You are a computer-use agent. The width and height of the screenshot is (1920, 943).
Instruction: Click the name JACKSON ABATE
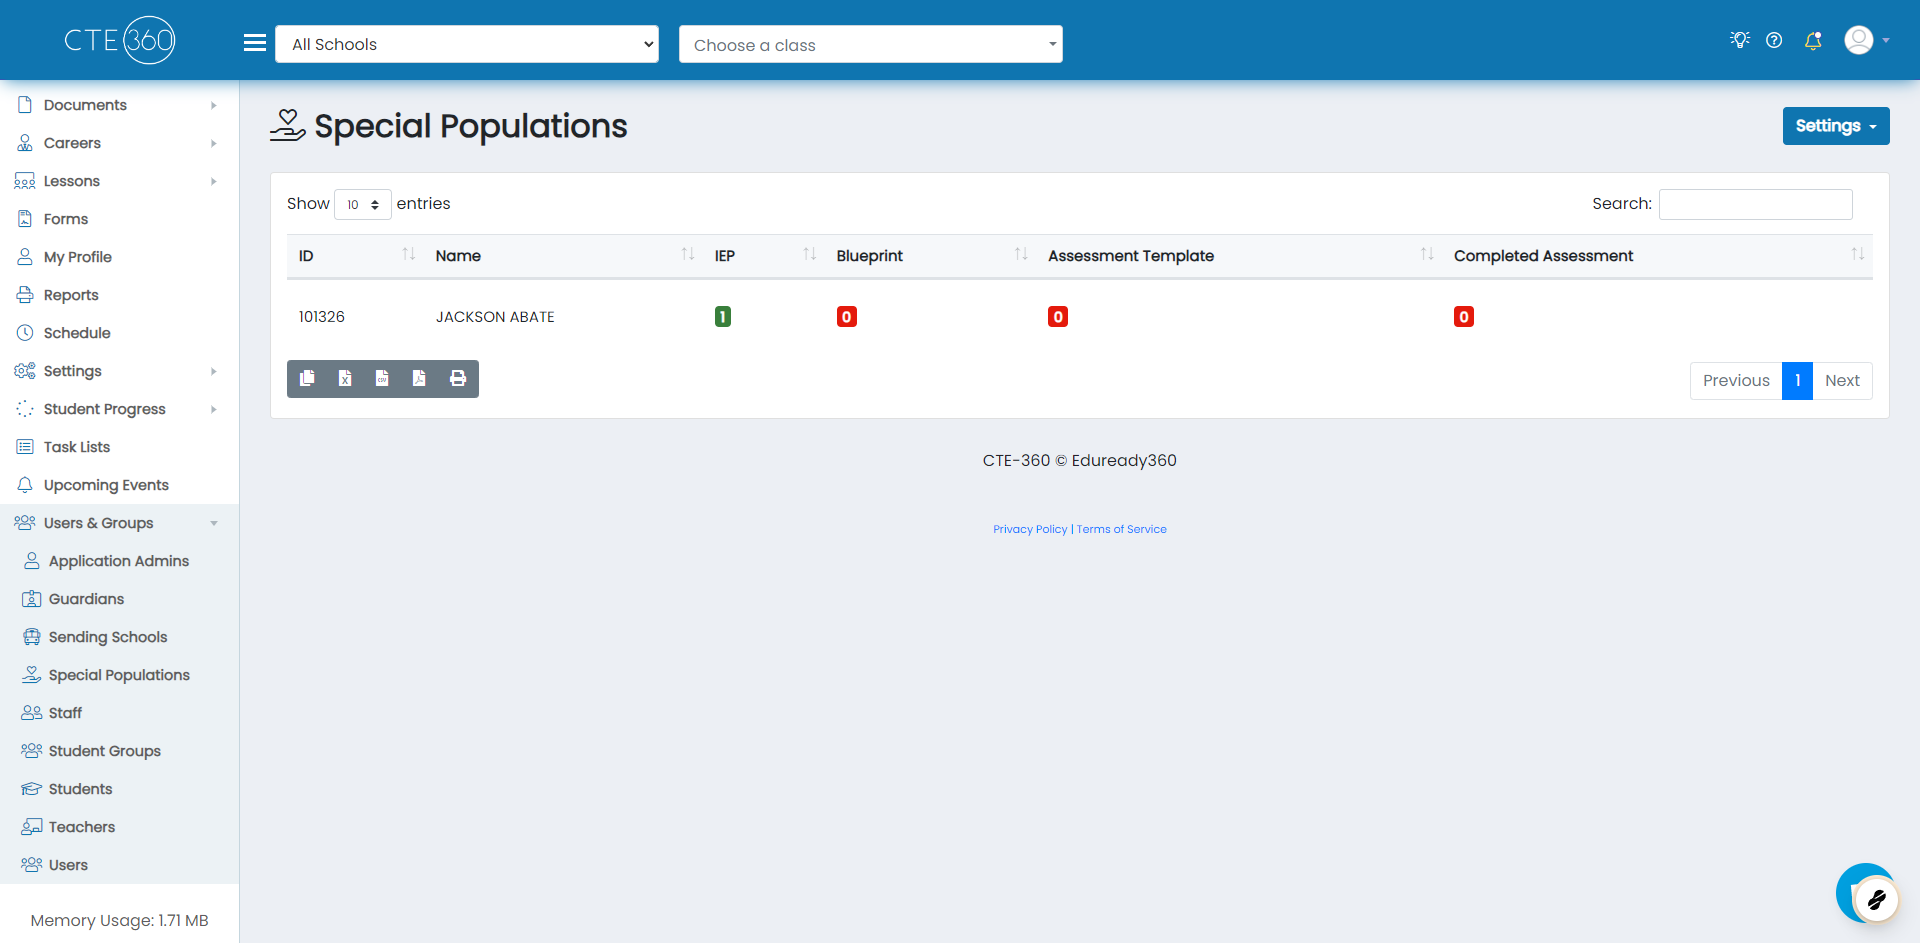[x=495, y=317]
